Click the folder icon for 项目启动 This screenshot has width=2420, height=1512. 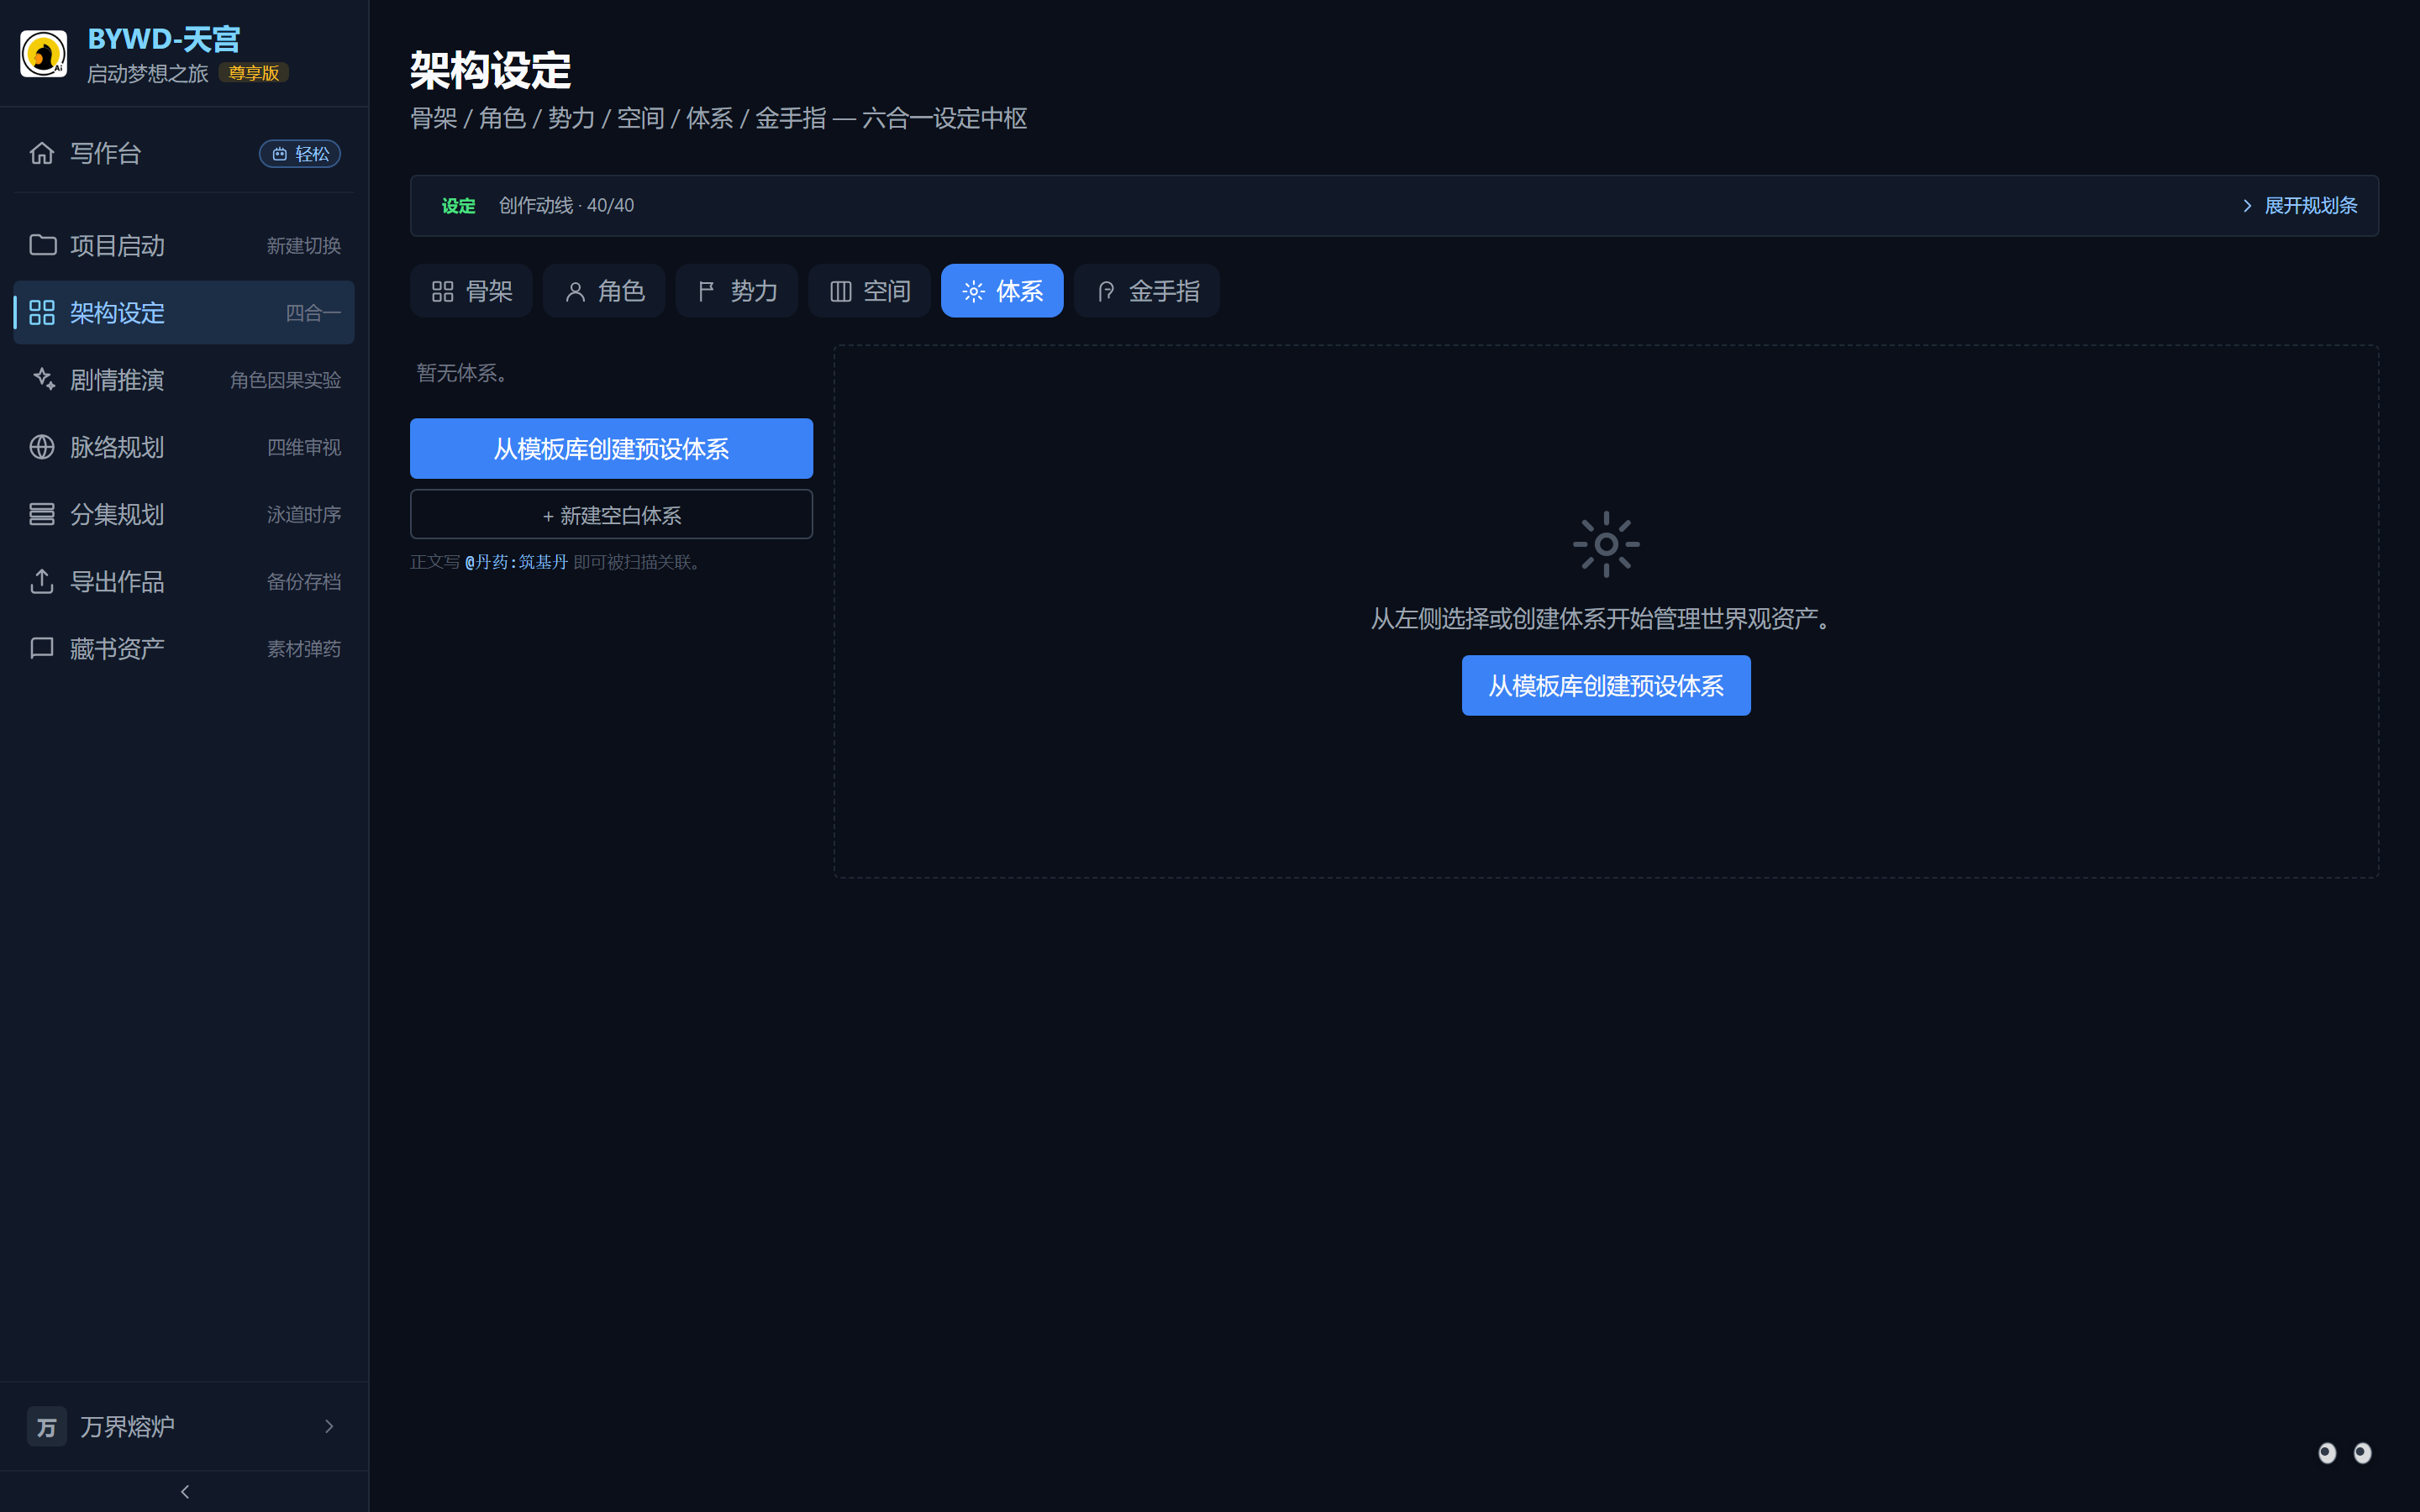point(42,245)
